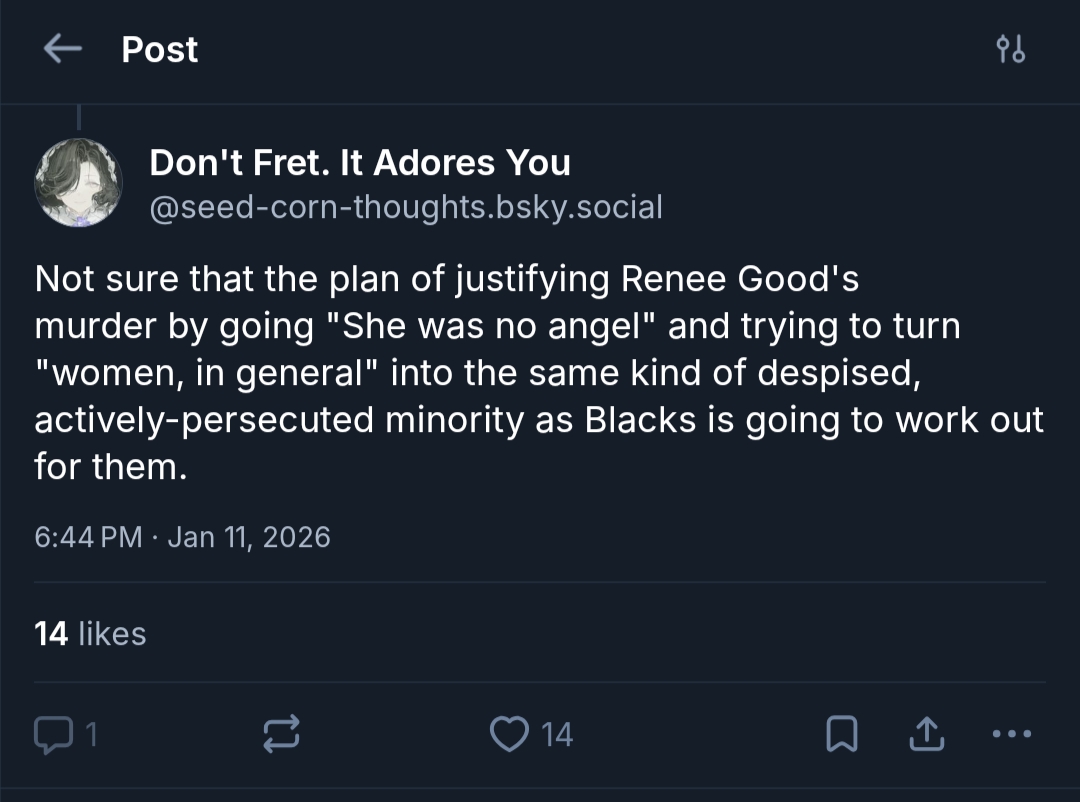
Task: Open the repost menu arrows icon
Action: (x=281, y=736)
